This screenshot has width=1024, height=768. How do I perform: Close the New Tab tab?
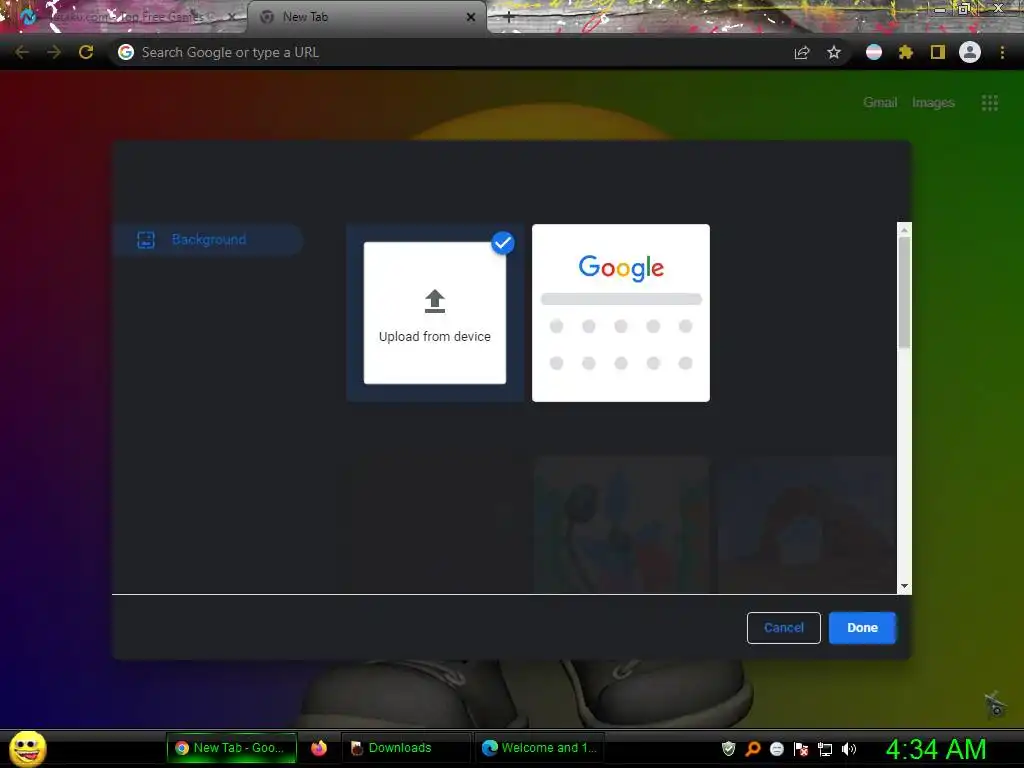point(471,17)
